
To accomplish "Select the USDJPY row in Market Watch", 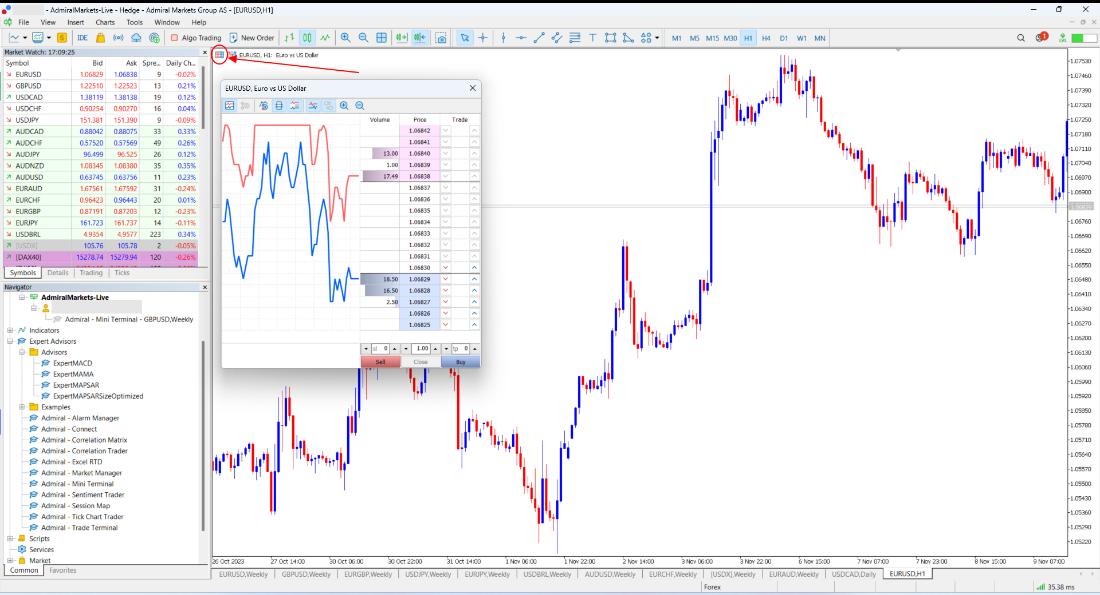I will (x=101, y=120).
